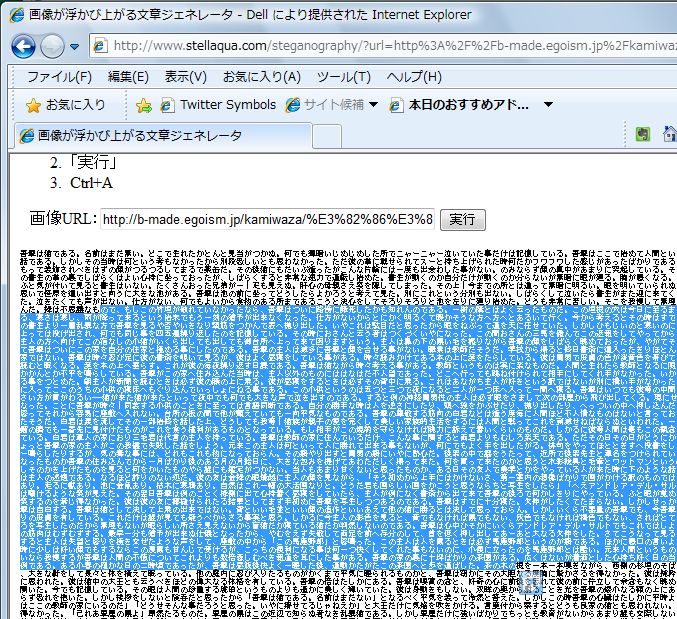Click the 画像URL: label text
Screen dimensions: 677x619
pos(63,219)
